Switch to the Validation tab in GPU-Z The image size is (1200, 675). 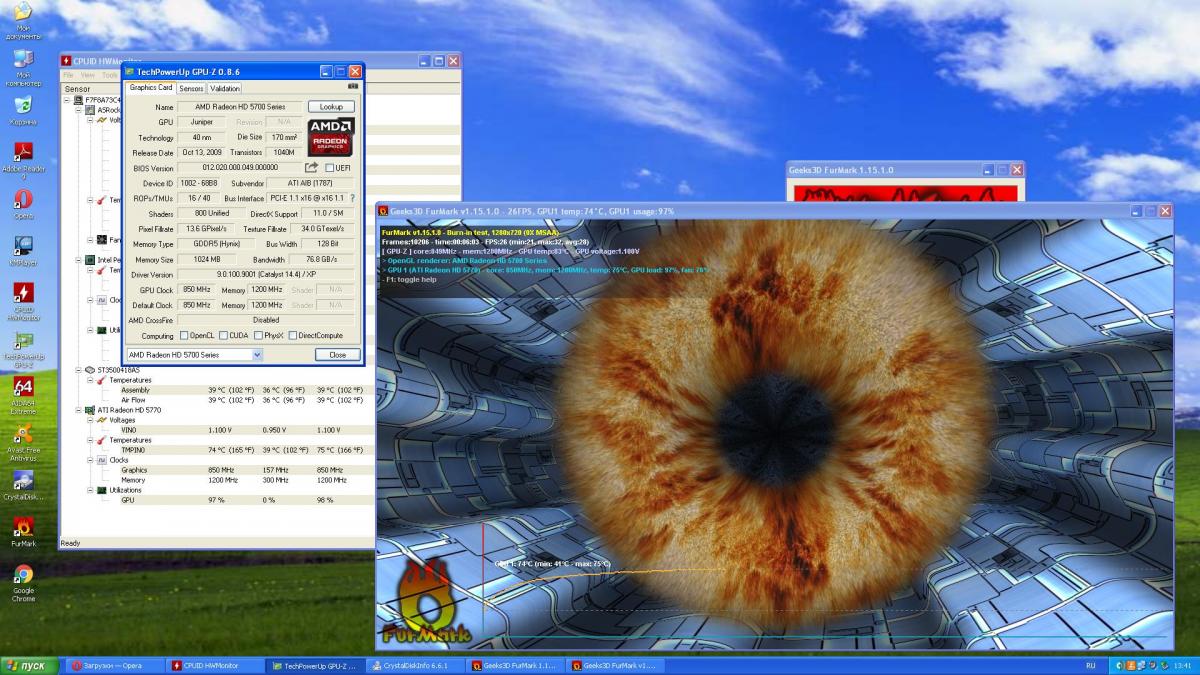[x=224, y=88]
